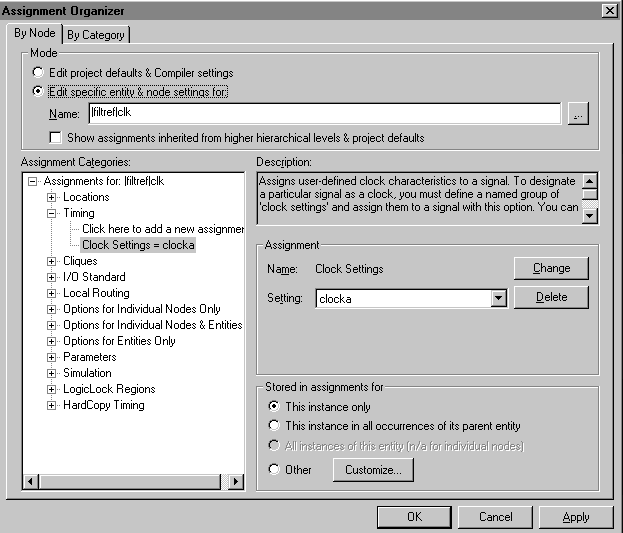Expand the Locations tree node

(x=52, y=197)
